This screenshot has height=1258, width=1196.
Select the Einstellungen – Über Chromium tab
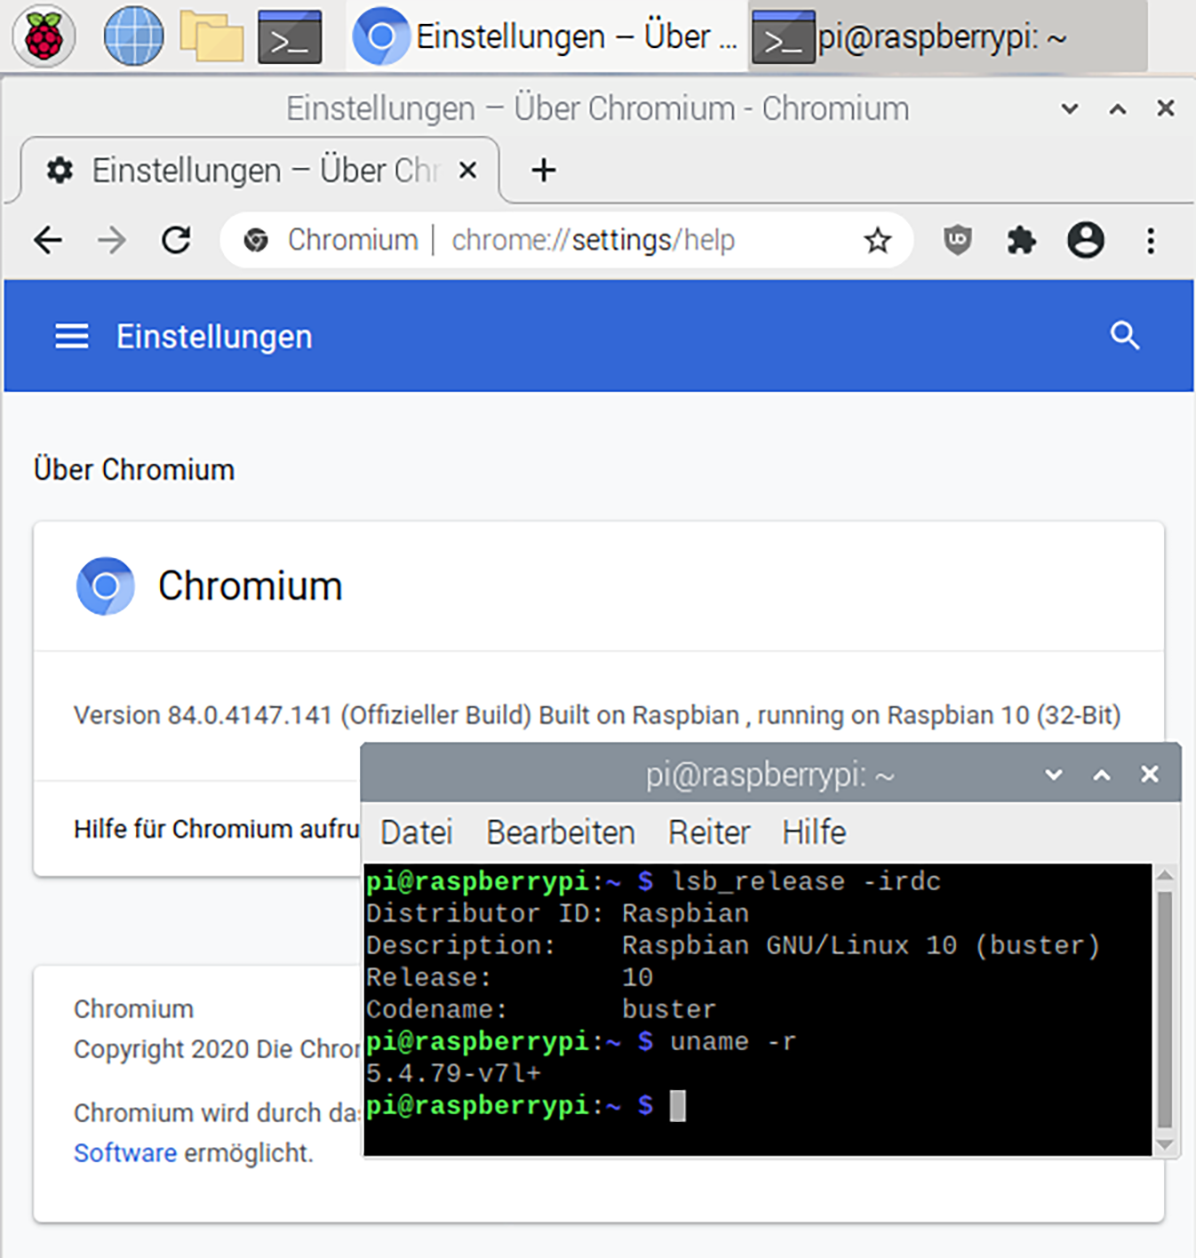coord(260,171)
